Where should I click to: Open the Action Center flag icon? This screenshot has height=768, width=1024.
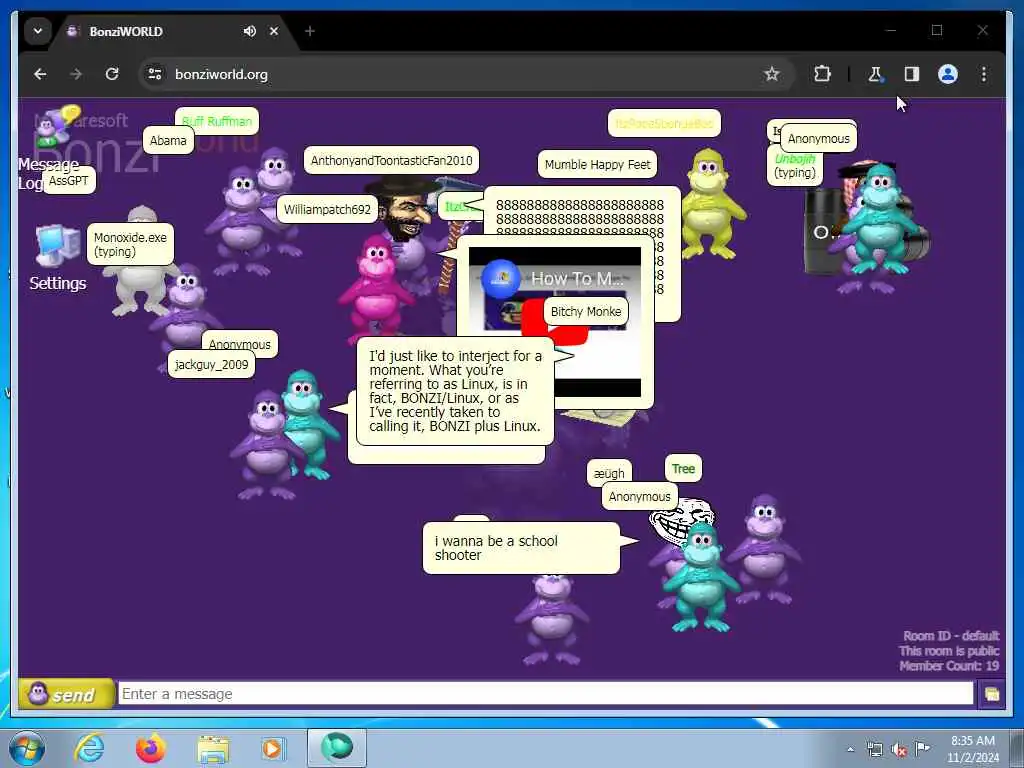click(x=922, y=749)
